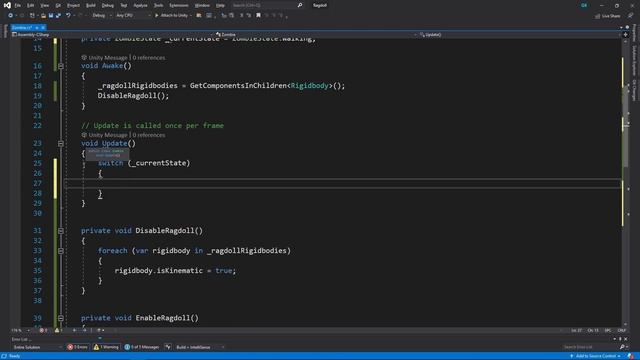Open the Zombie class navigation dropdown
This screenshot has width=640, height=360.
(x=315, y=35)
